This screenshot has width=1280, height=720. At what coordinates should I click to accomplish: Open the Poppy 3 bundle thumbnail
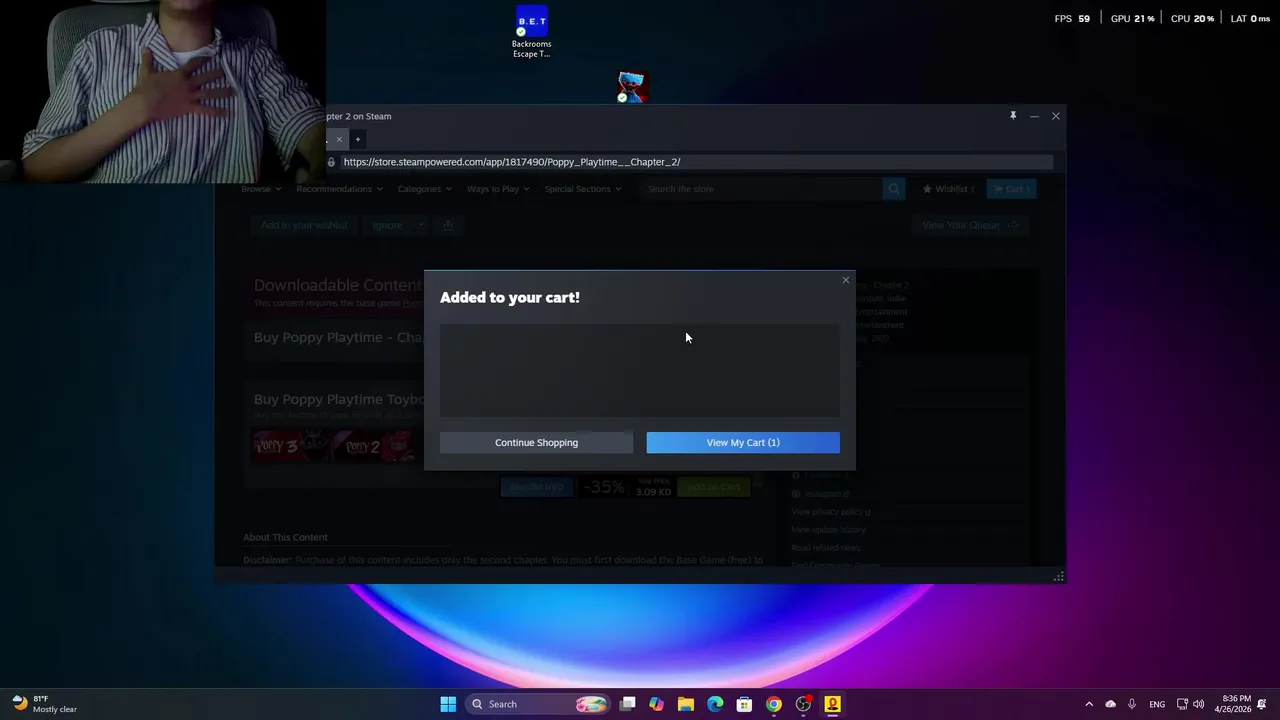click(x=291, y=446)
